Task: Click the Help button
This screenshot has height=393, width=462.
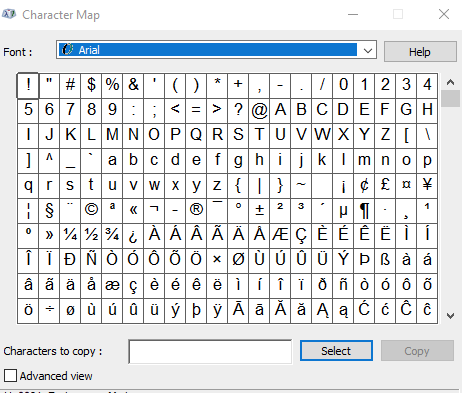Action: click(x=420, y=52)
